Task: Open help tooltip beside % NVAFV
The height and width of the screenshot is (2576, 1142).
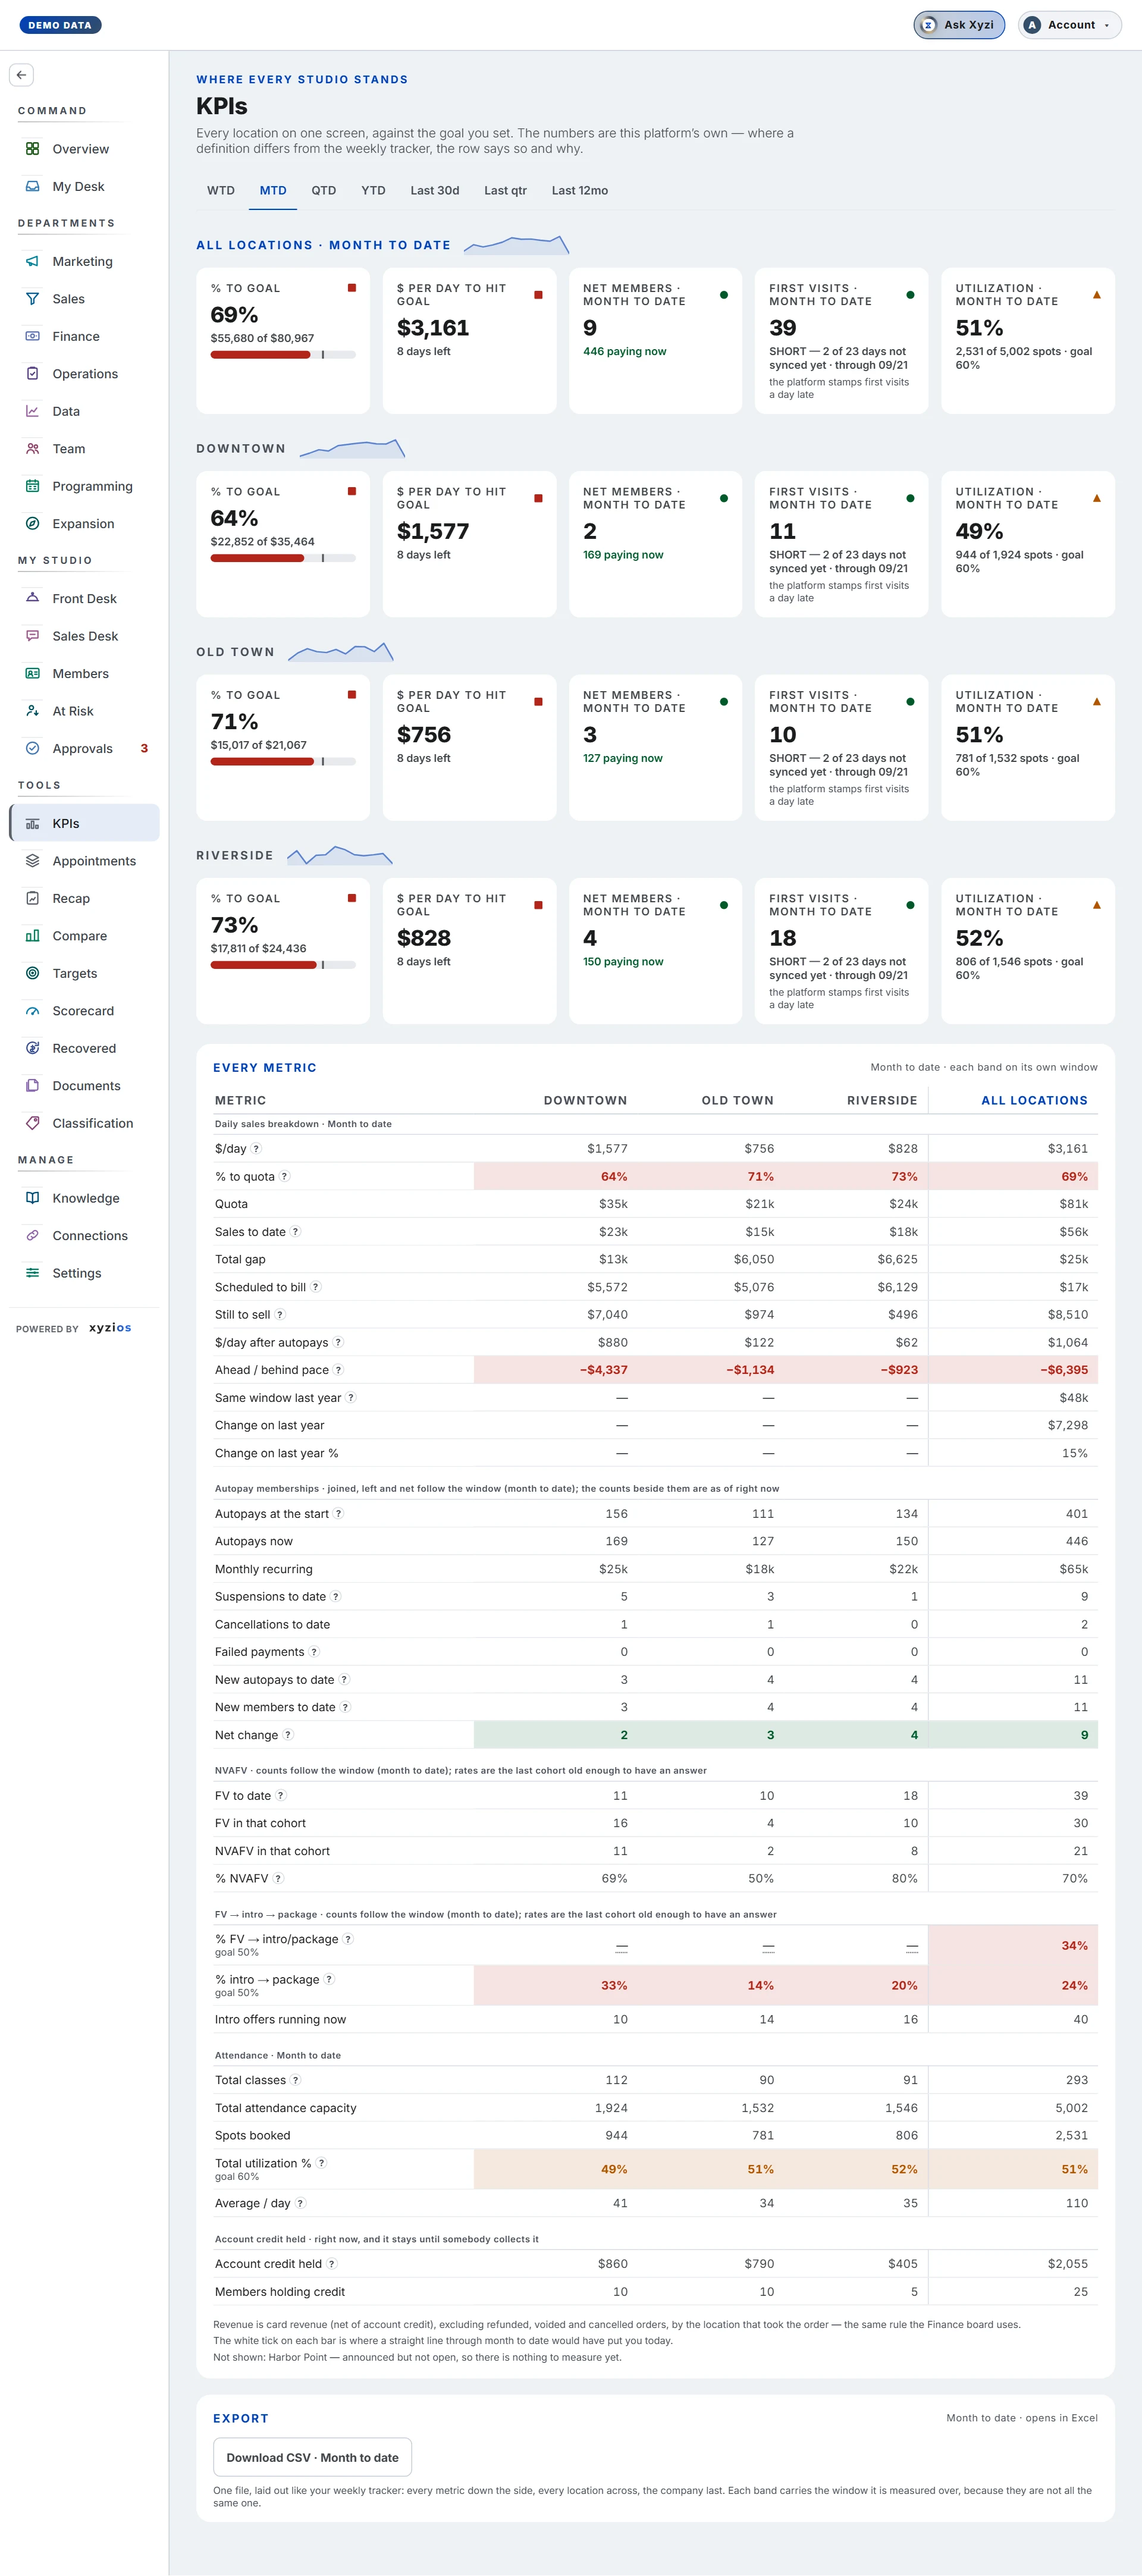Action: point(278,1879)
